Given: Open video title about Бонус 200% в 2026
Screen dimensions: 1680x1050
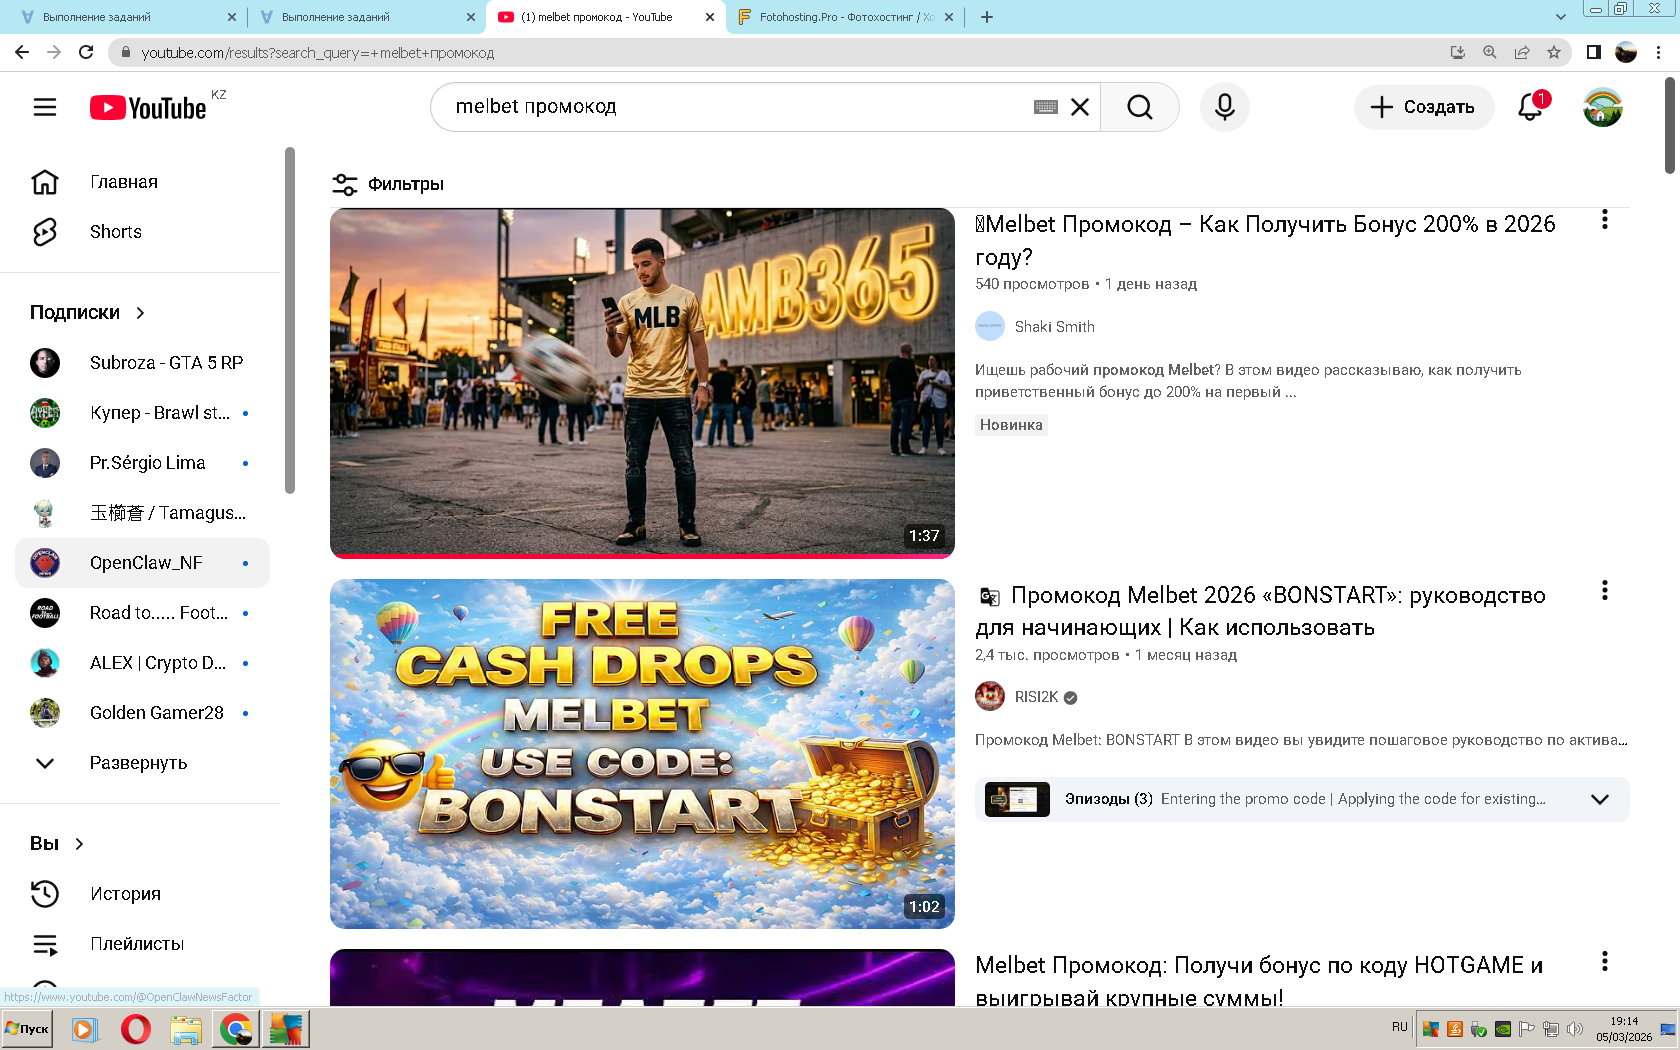Looking at the screenshot, I should point(1265,240).
